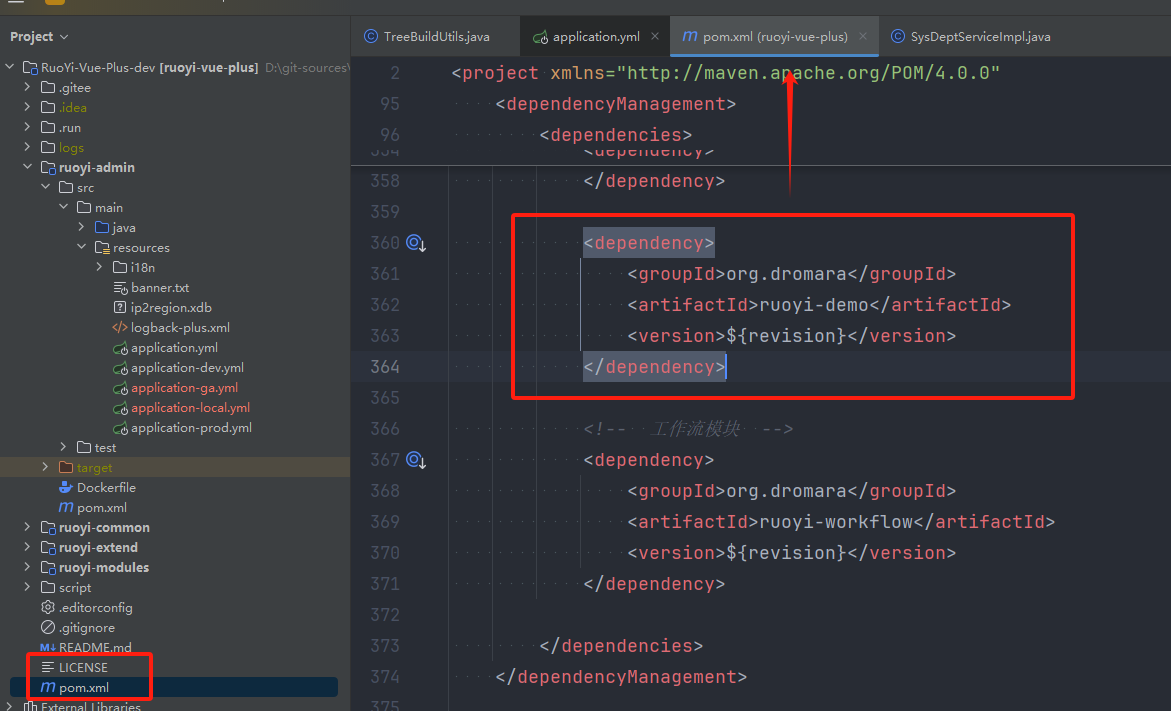Expand the .idea folder
The image size is (1171, 711).
pyautogui.click(x=28, y=108)
